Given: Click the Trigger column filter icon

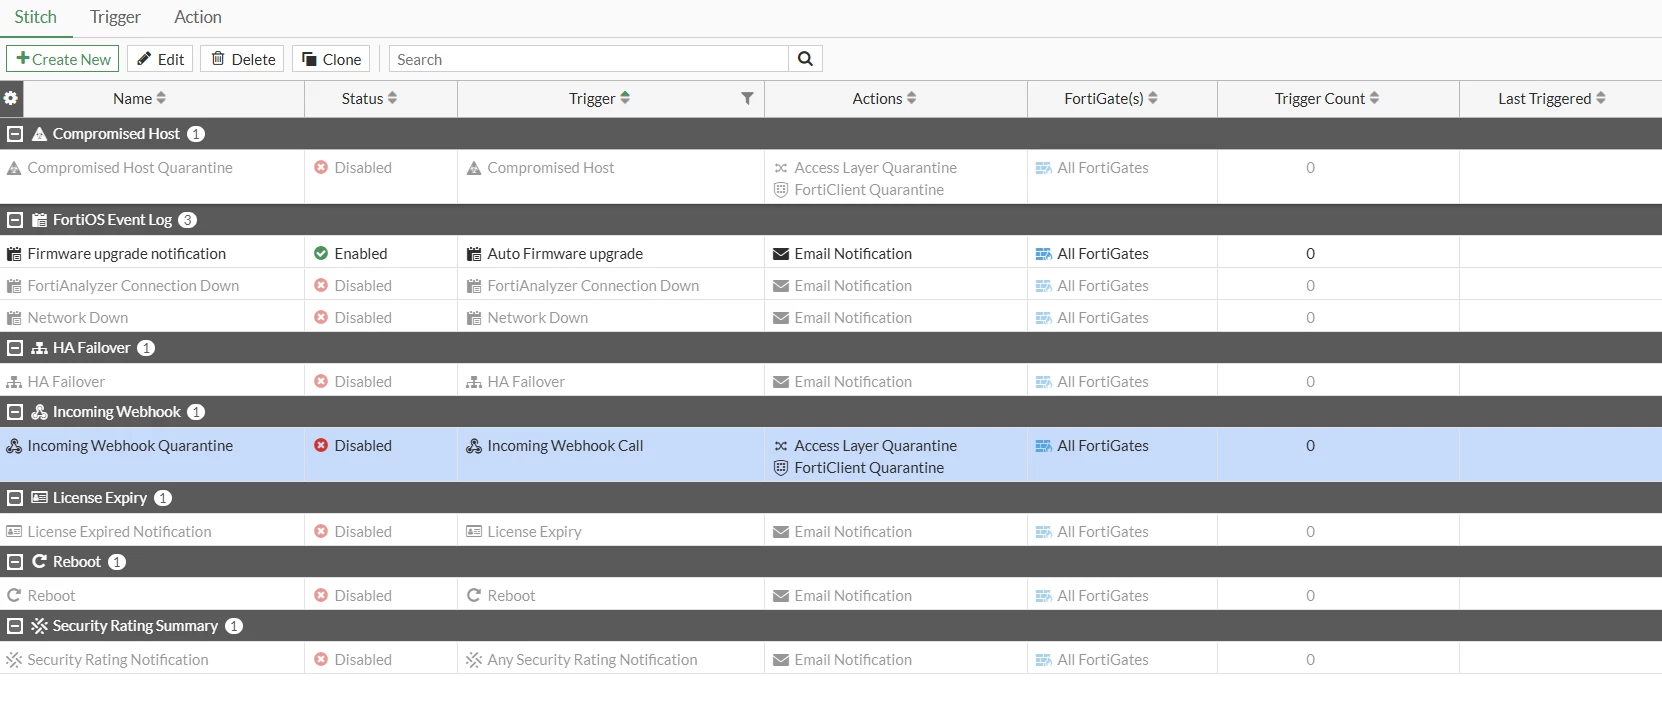Looking at the screenshot, I should point(747,98).
